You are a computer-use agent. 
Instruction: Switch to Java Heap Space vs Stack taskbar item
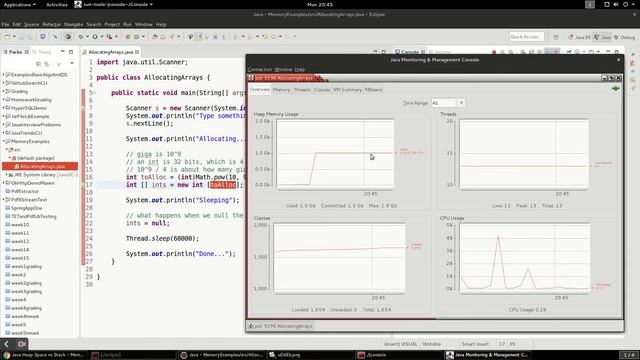point(44,355)
